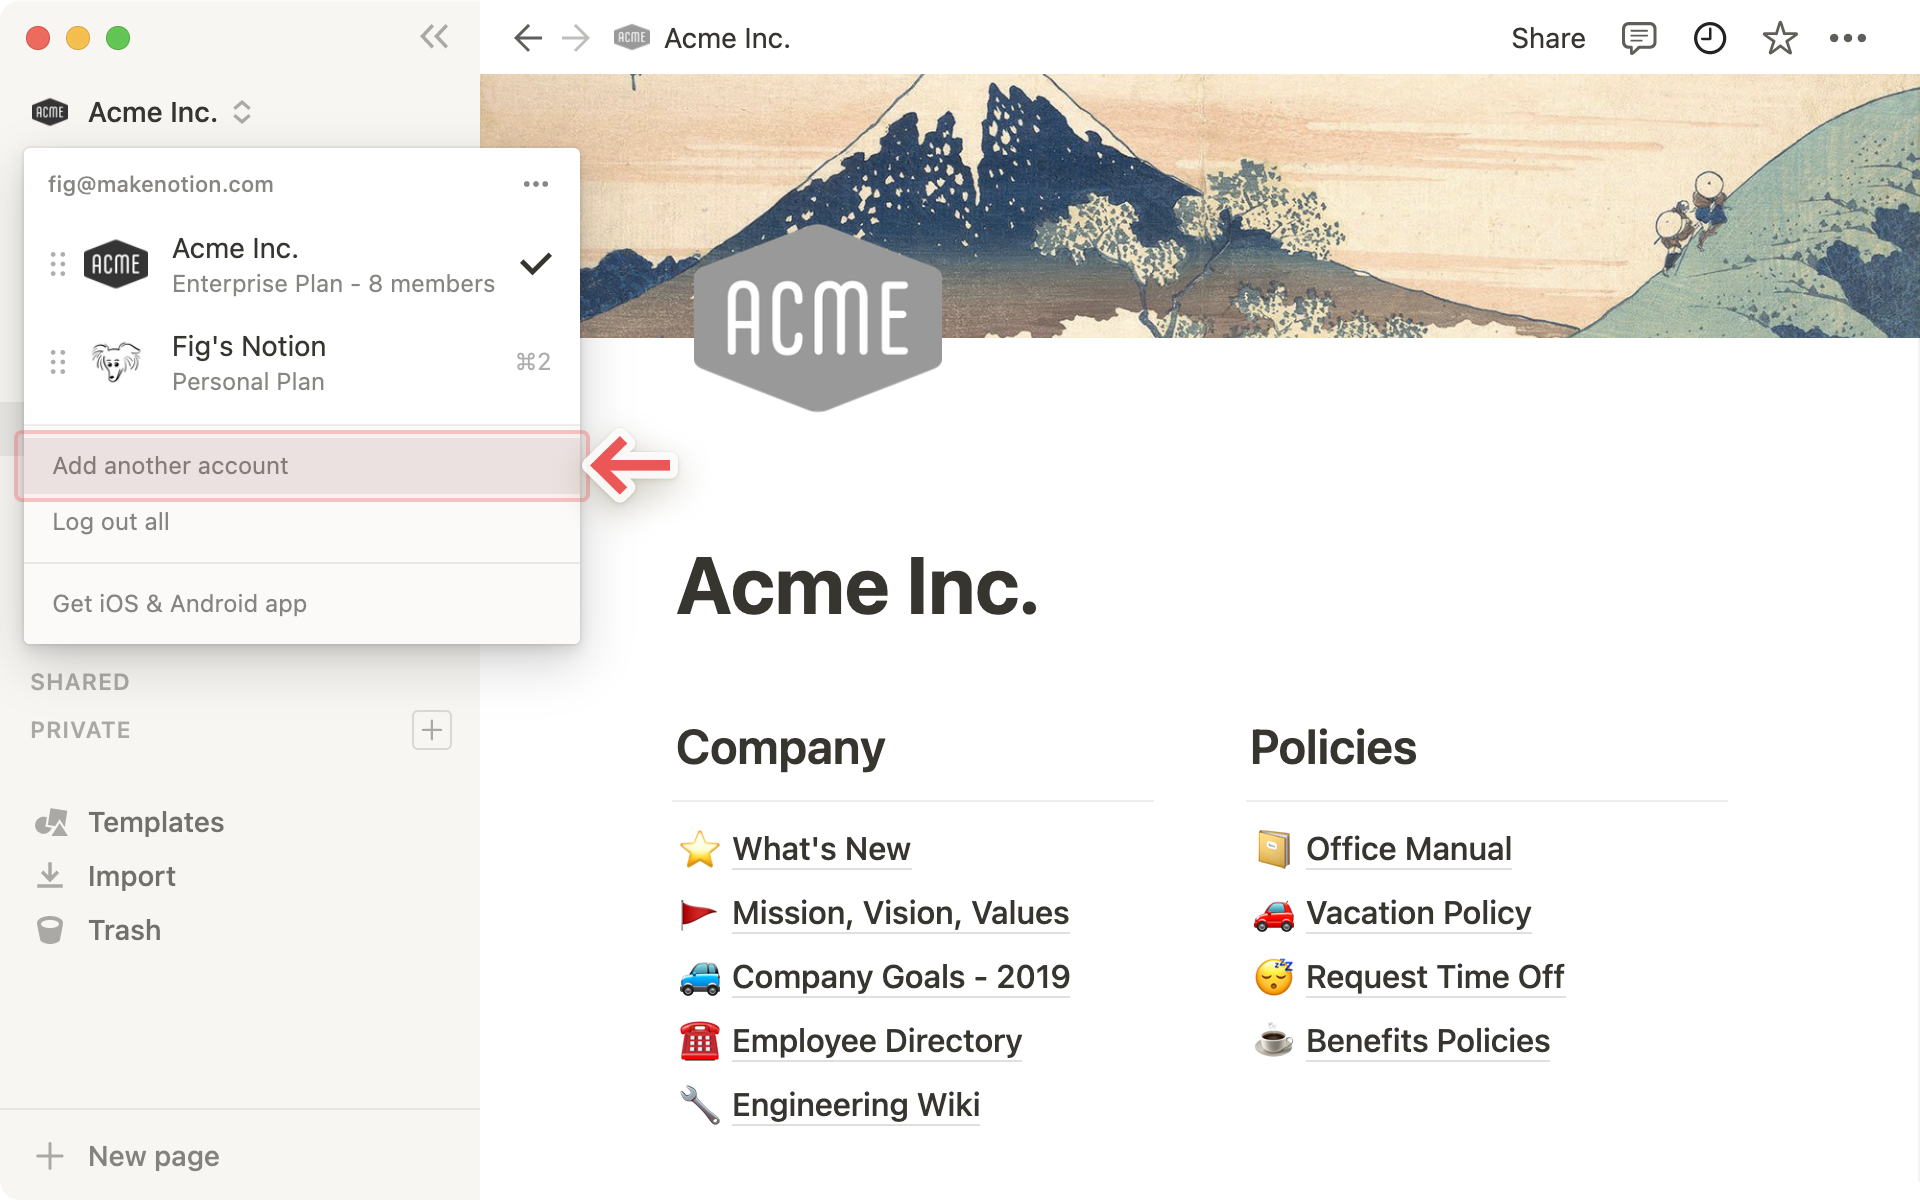Grab the Acme Inc. workspace drag handle

[x=58, y=264]
